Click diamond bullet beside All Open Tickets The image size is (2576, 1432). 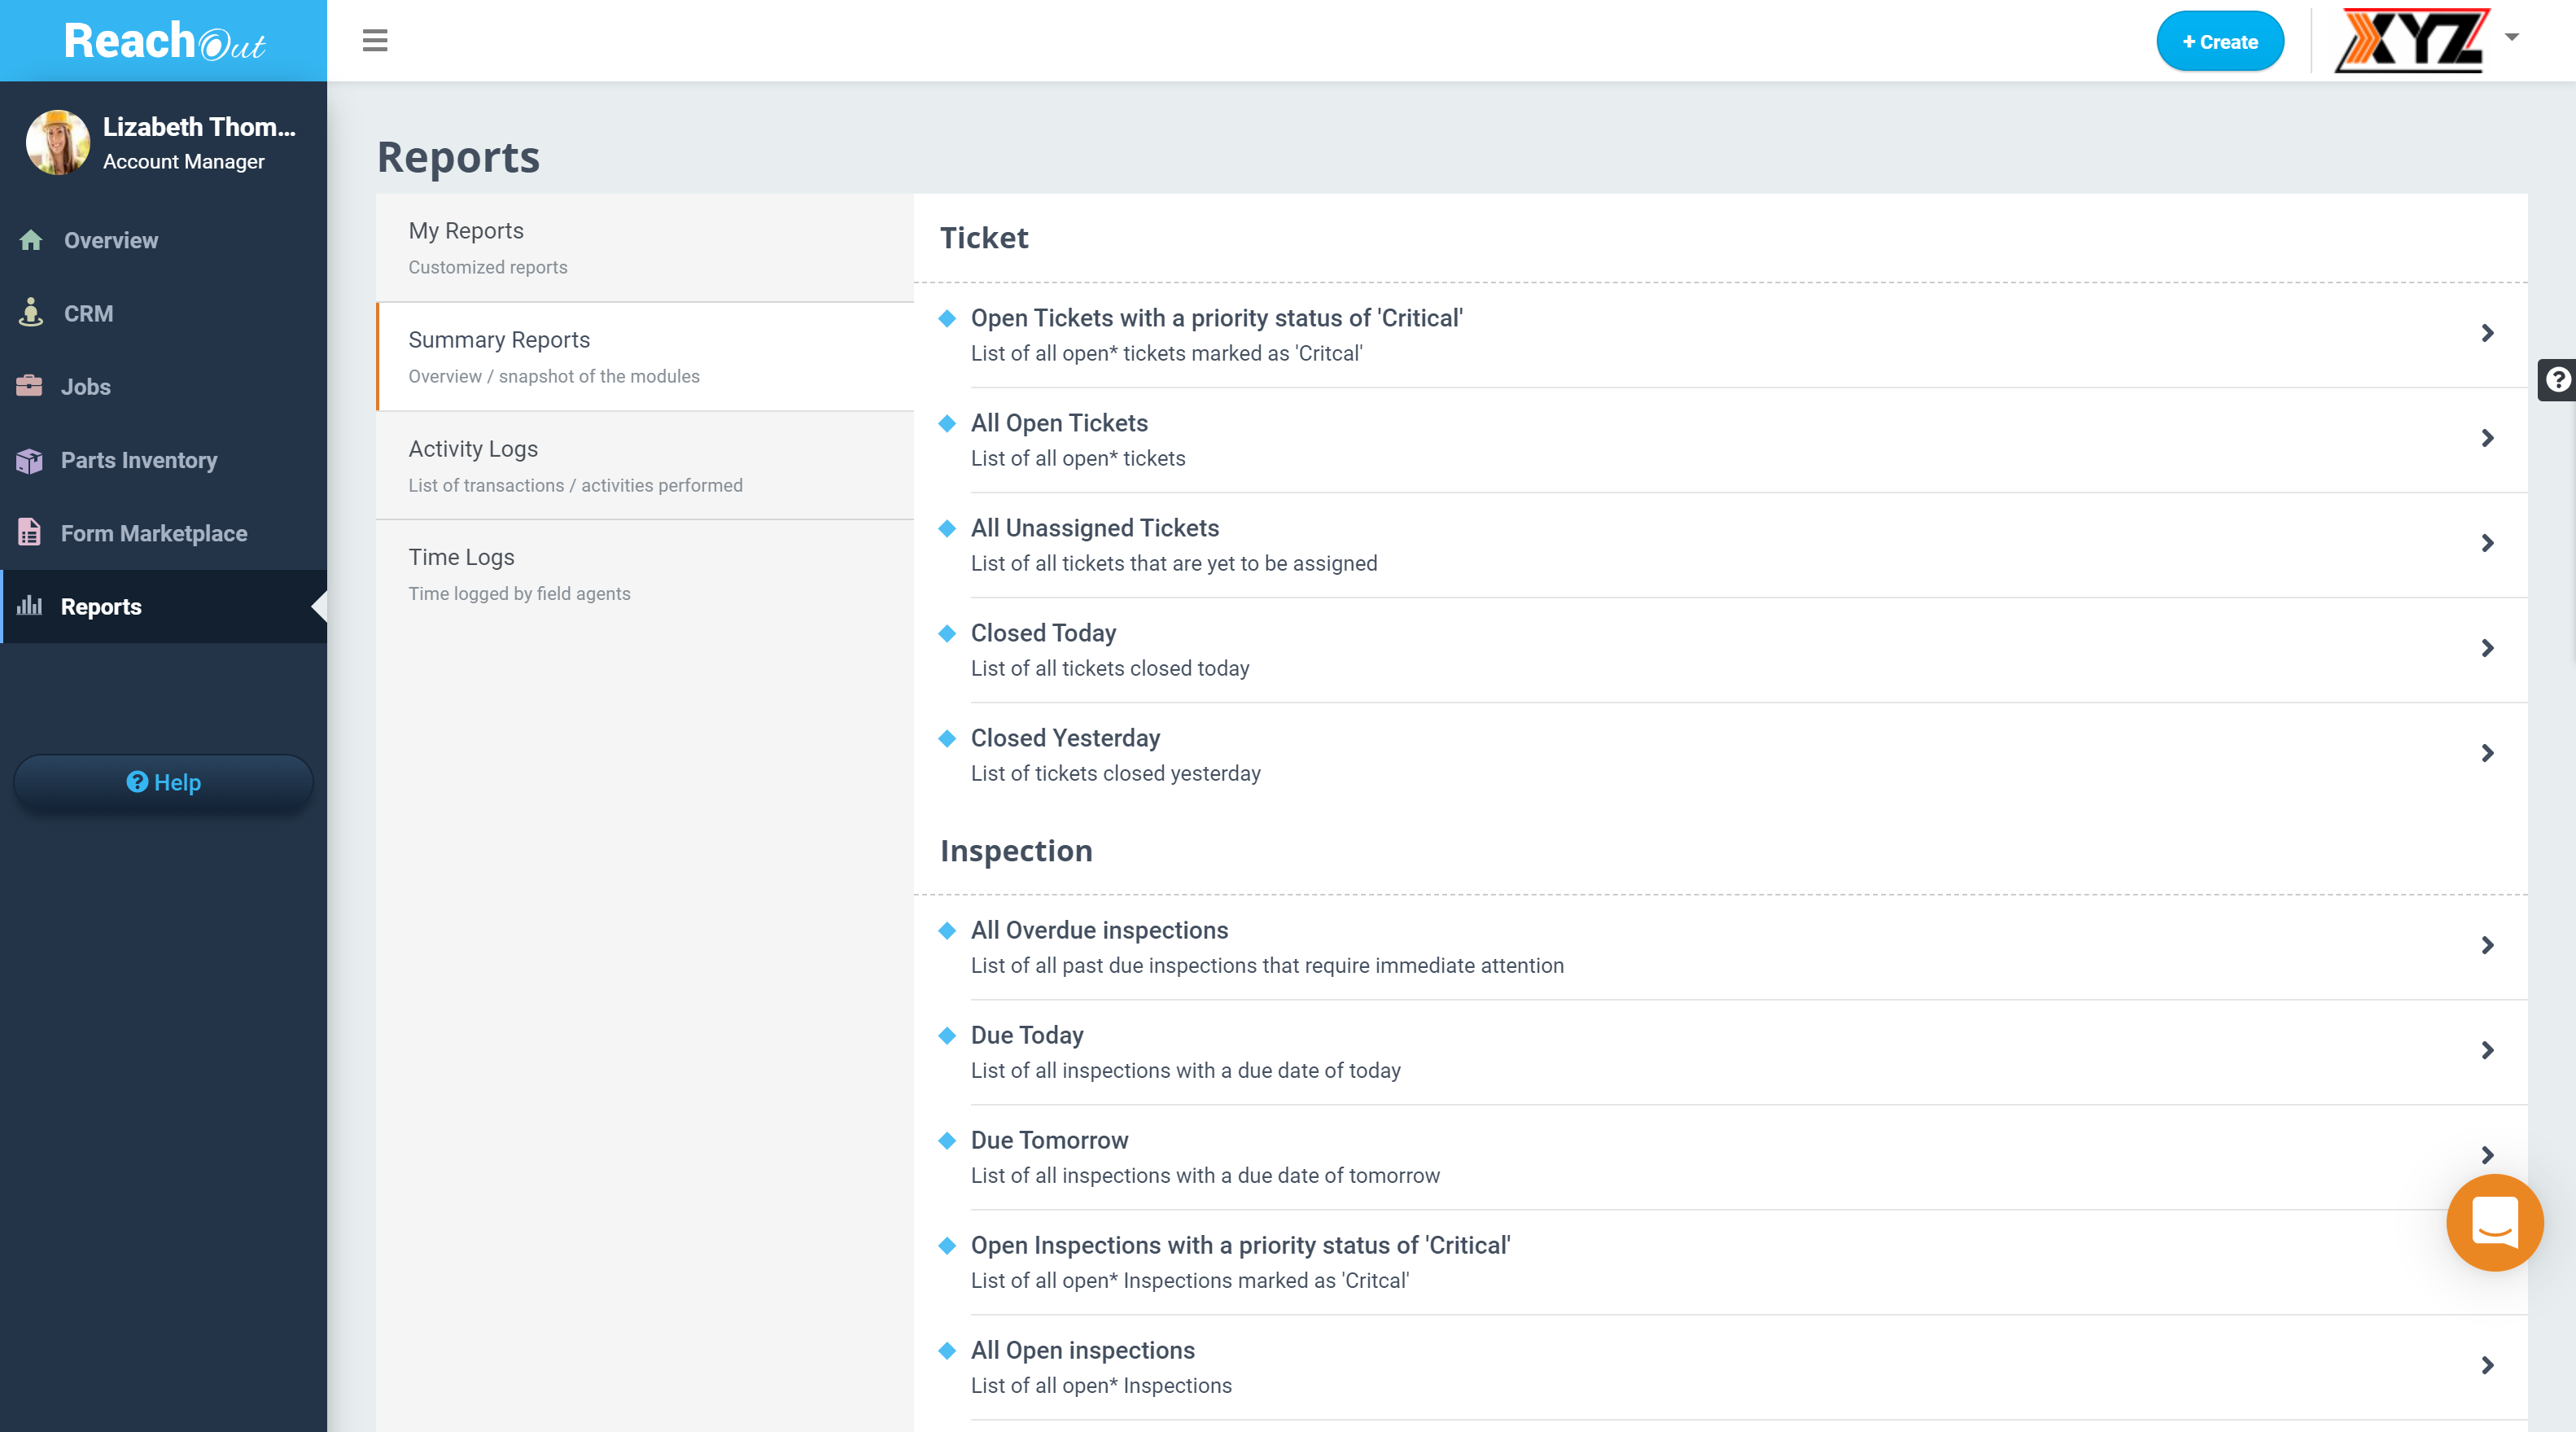[947, 423]
